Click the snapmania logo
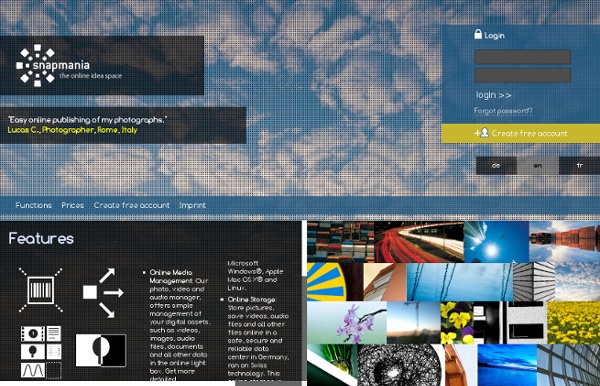The height and width of the screenshot is (386, 600). (x=69, y=65)
